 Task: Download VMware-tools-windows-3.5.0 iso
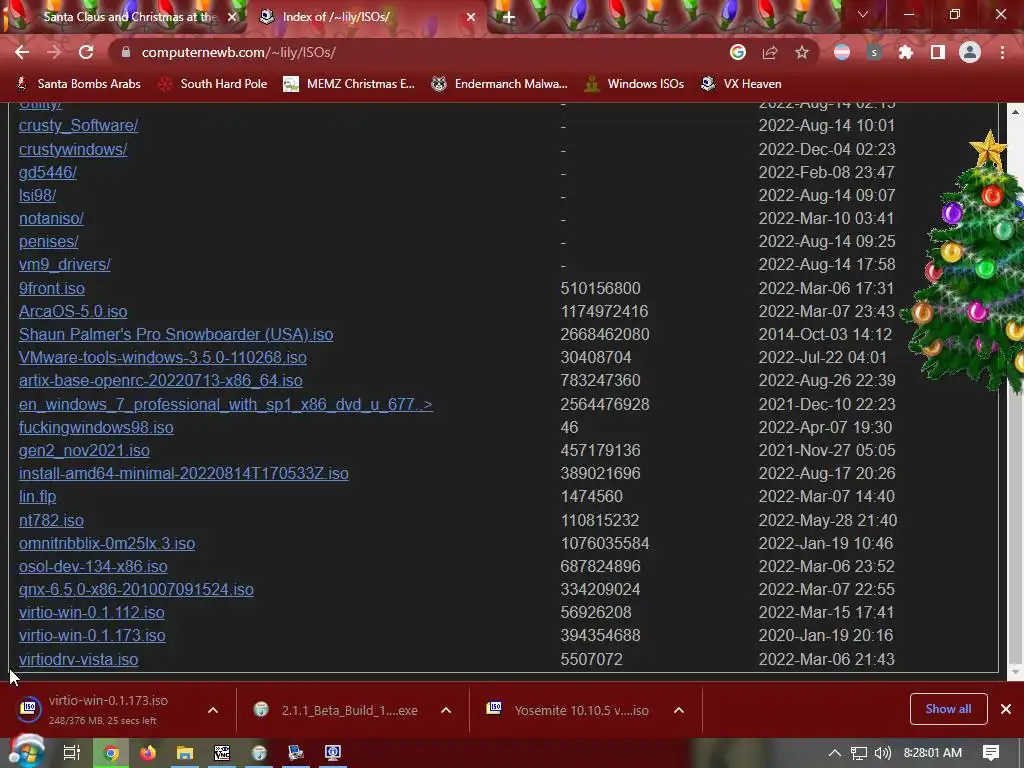pos(163,357)
